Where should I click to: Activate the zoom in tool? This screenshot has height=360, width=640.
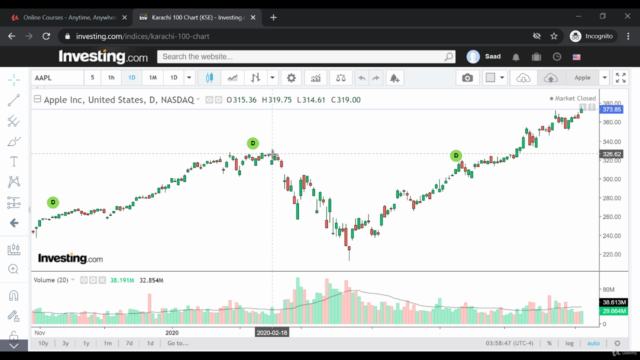point(13,269)
